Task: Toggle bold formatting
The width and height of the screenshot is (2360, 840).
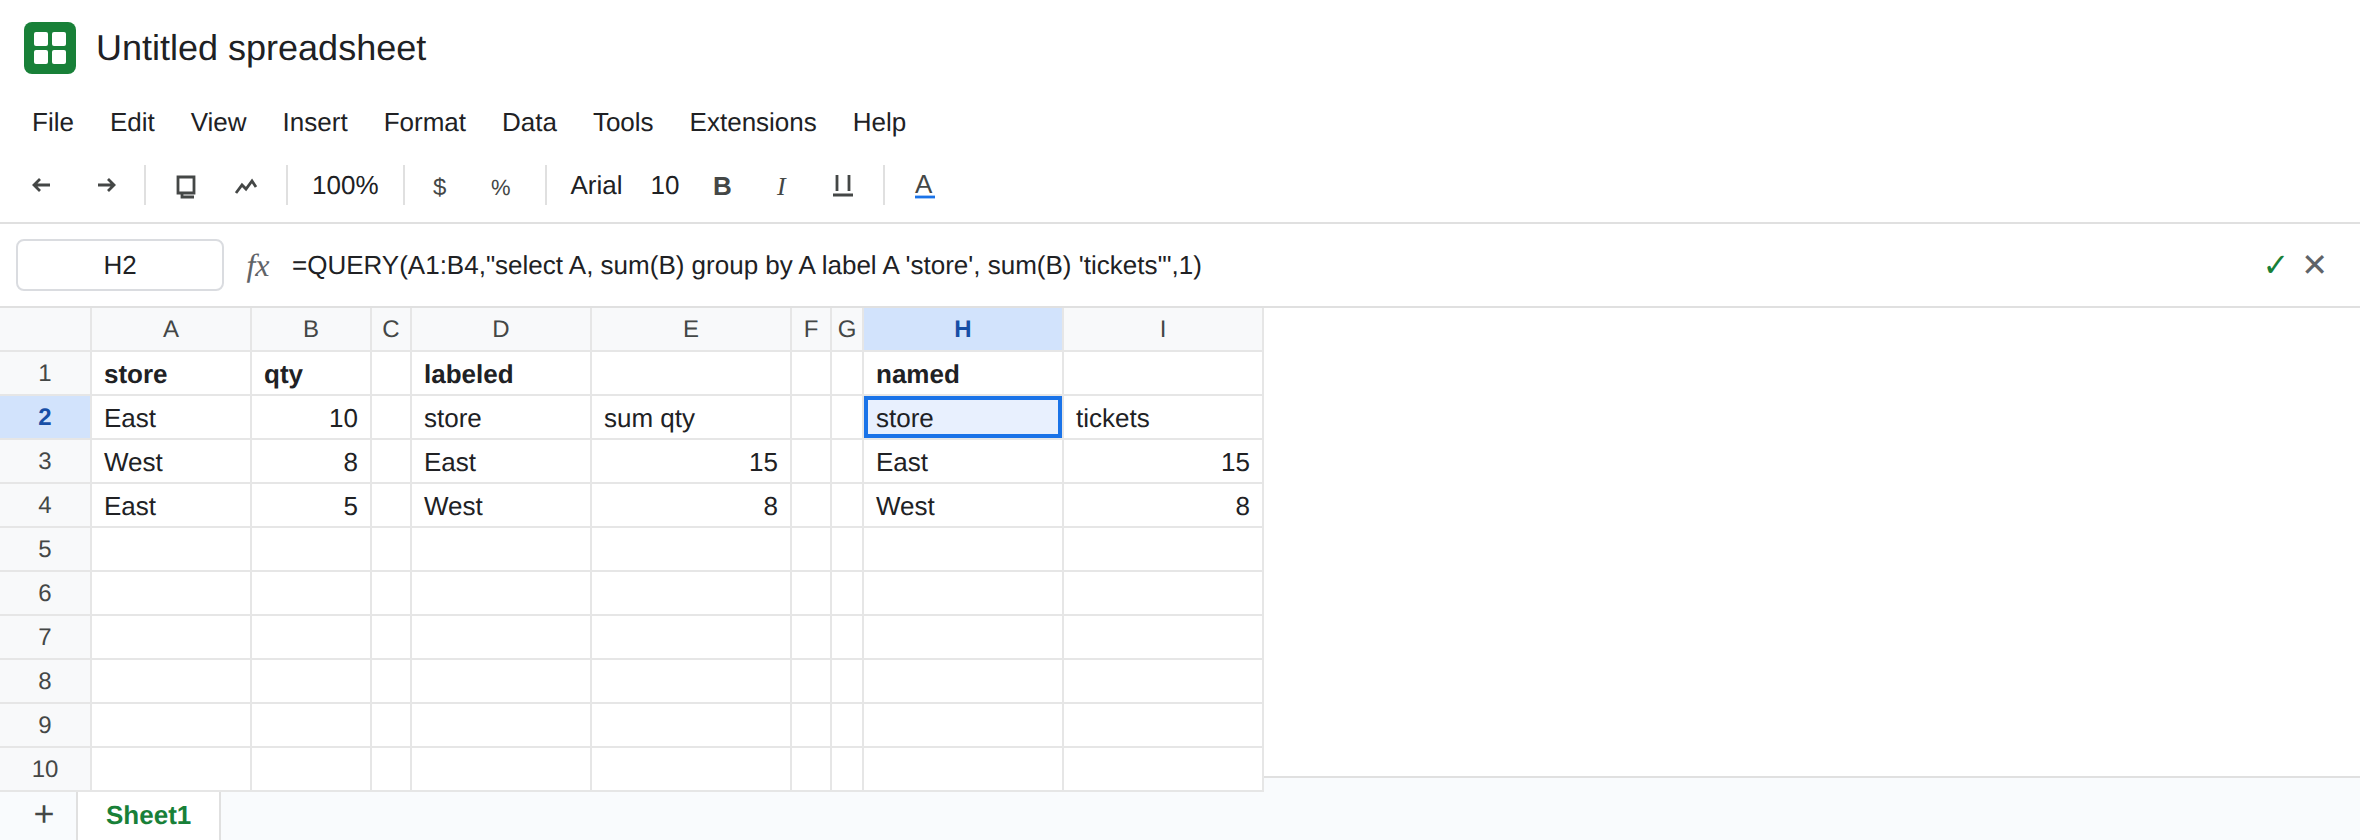Action: tap(722, 186)
